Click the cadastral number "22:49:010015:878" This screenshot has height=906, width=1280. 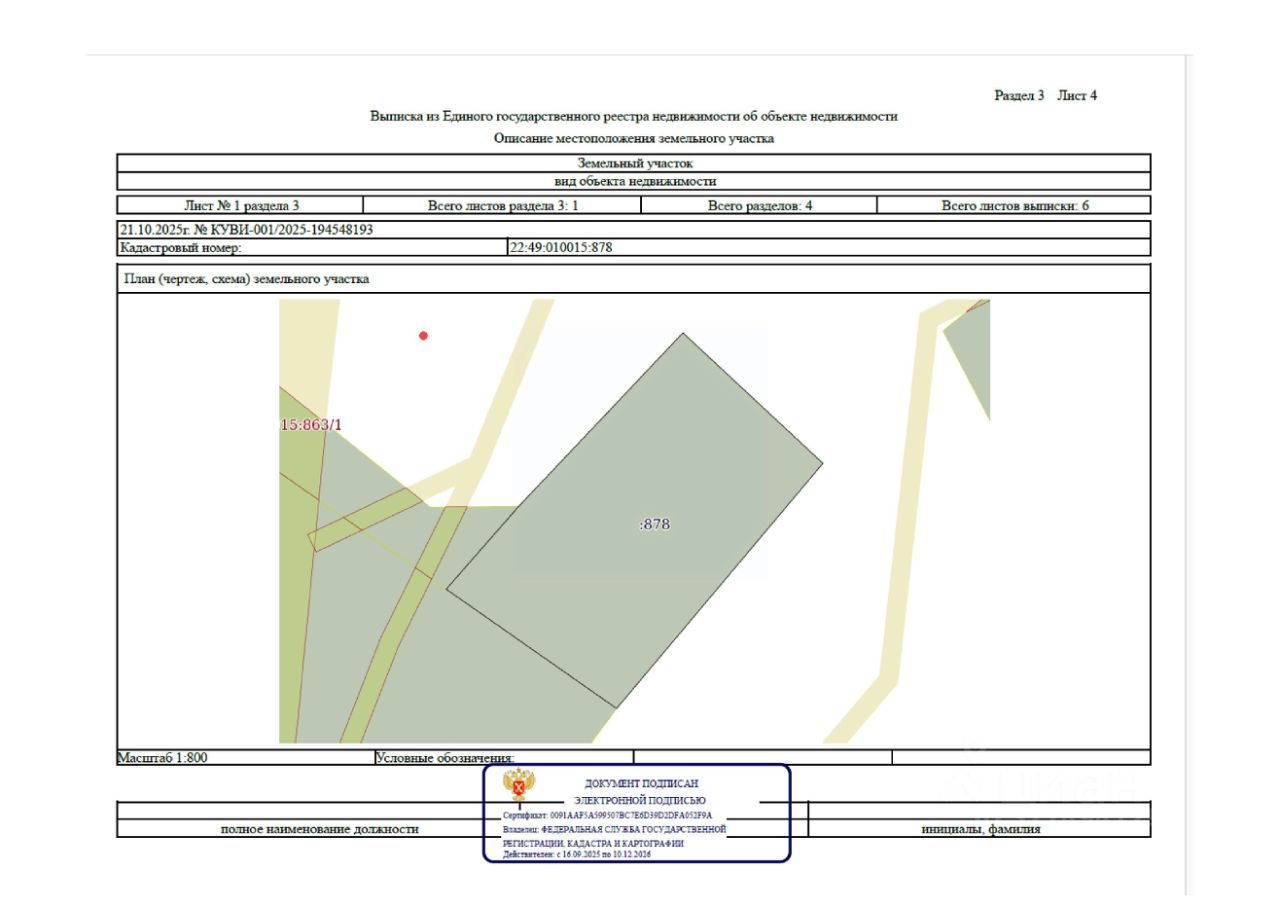pos(561,248)
